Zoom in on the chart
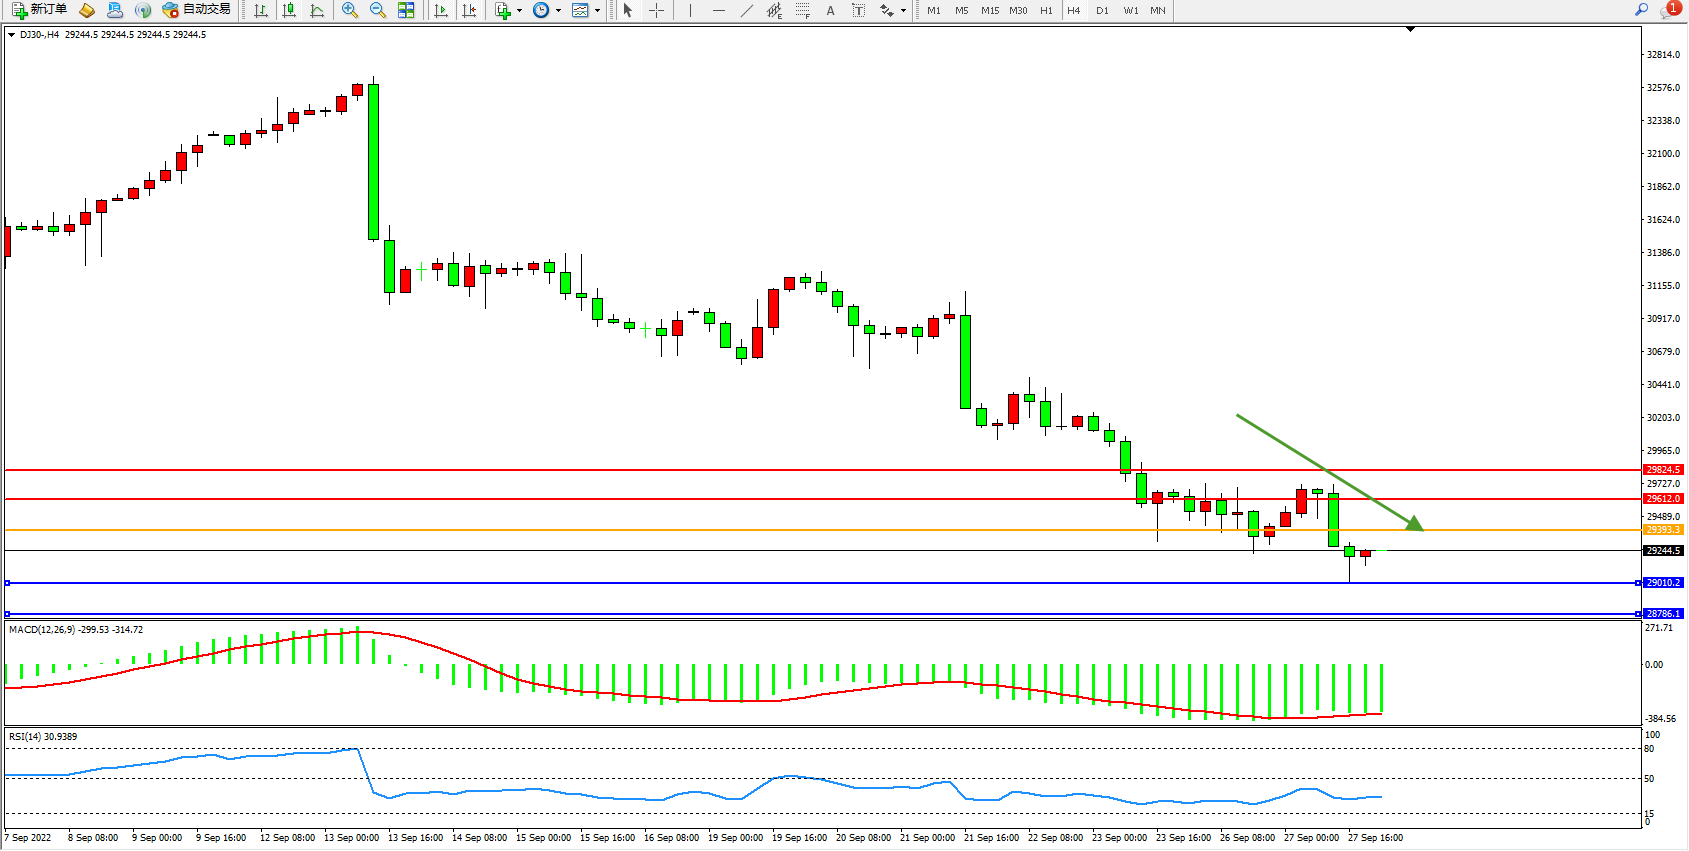 350,10
